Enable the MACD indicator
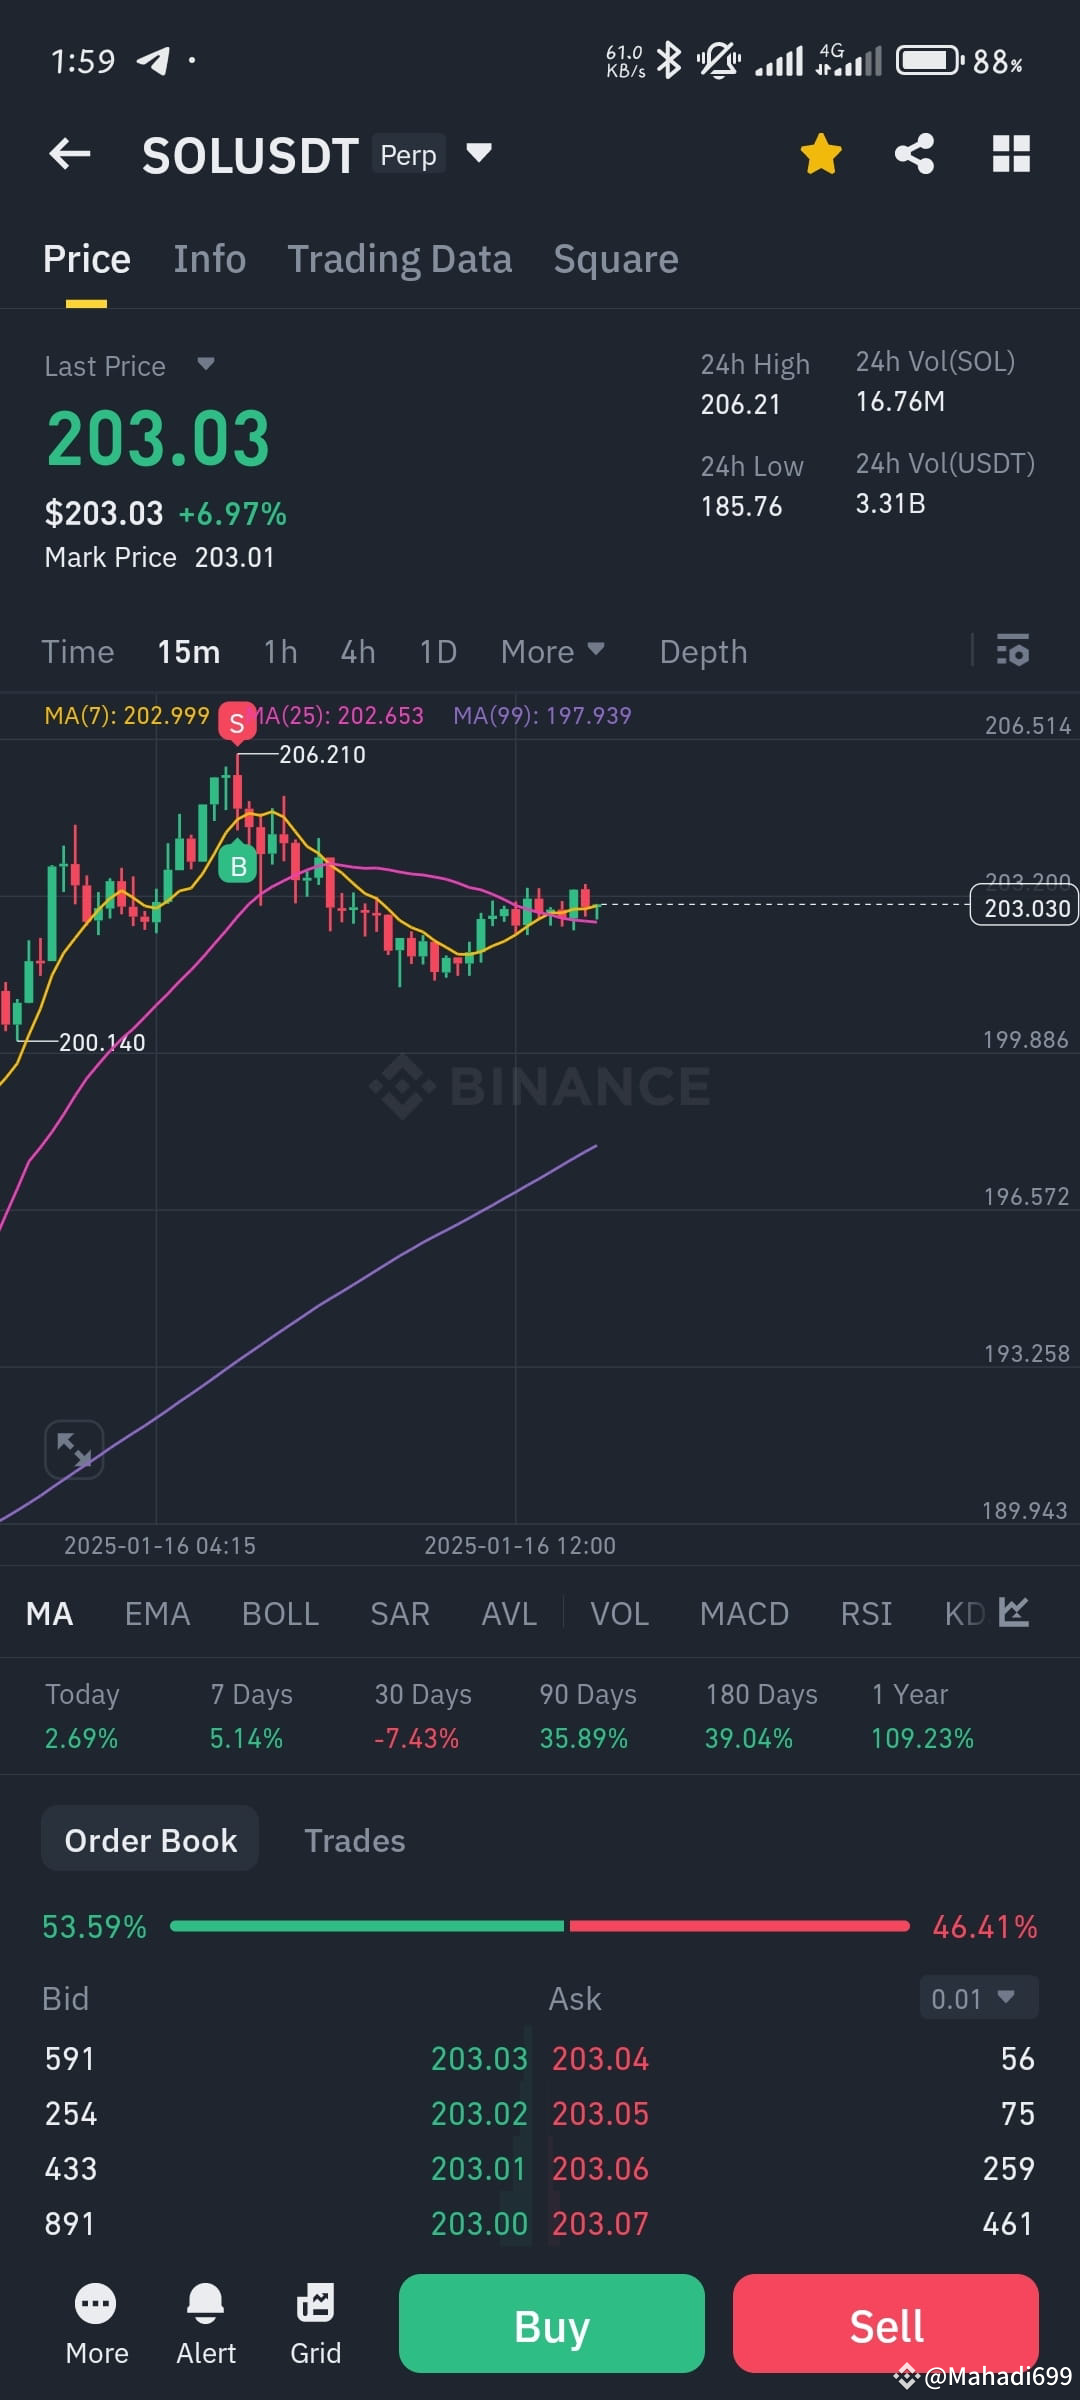 (744, 1613)
